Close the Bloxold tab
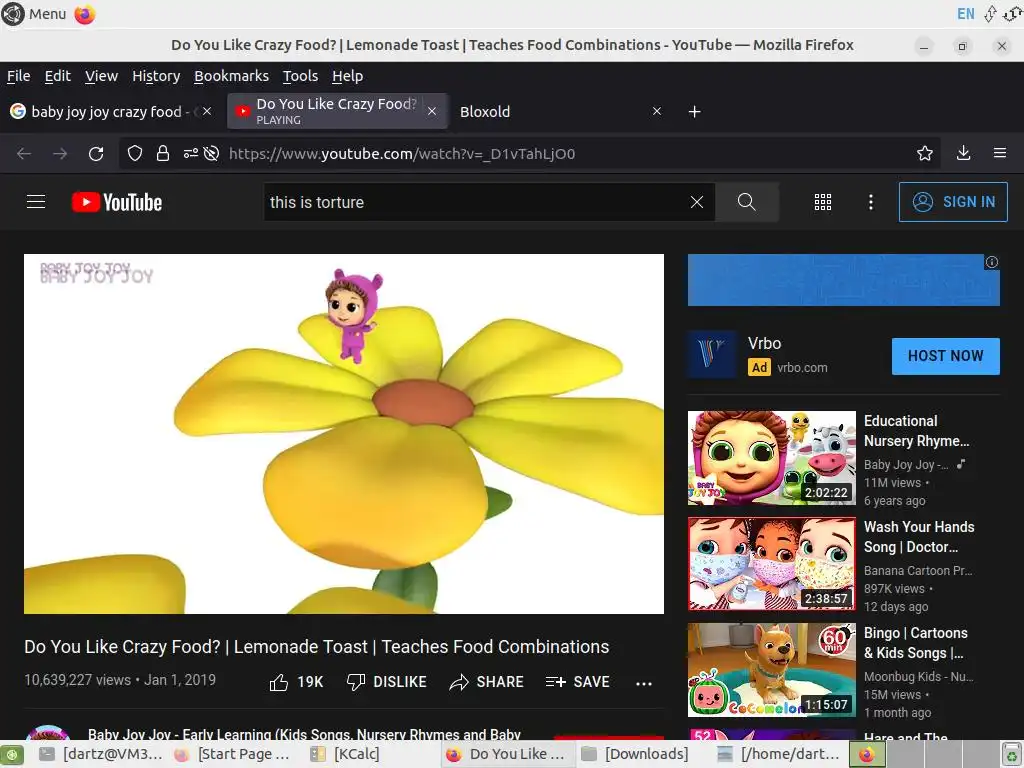The image size is (1024, 768). pos(657,112)
